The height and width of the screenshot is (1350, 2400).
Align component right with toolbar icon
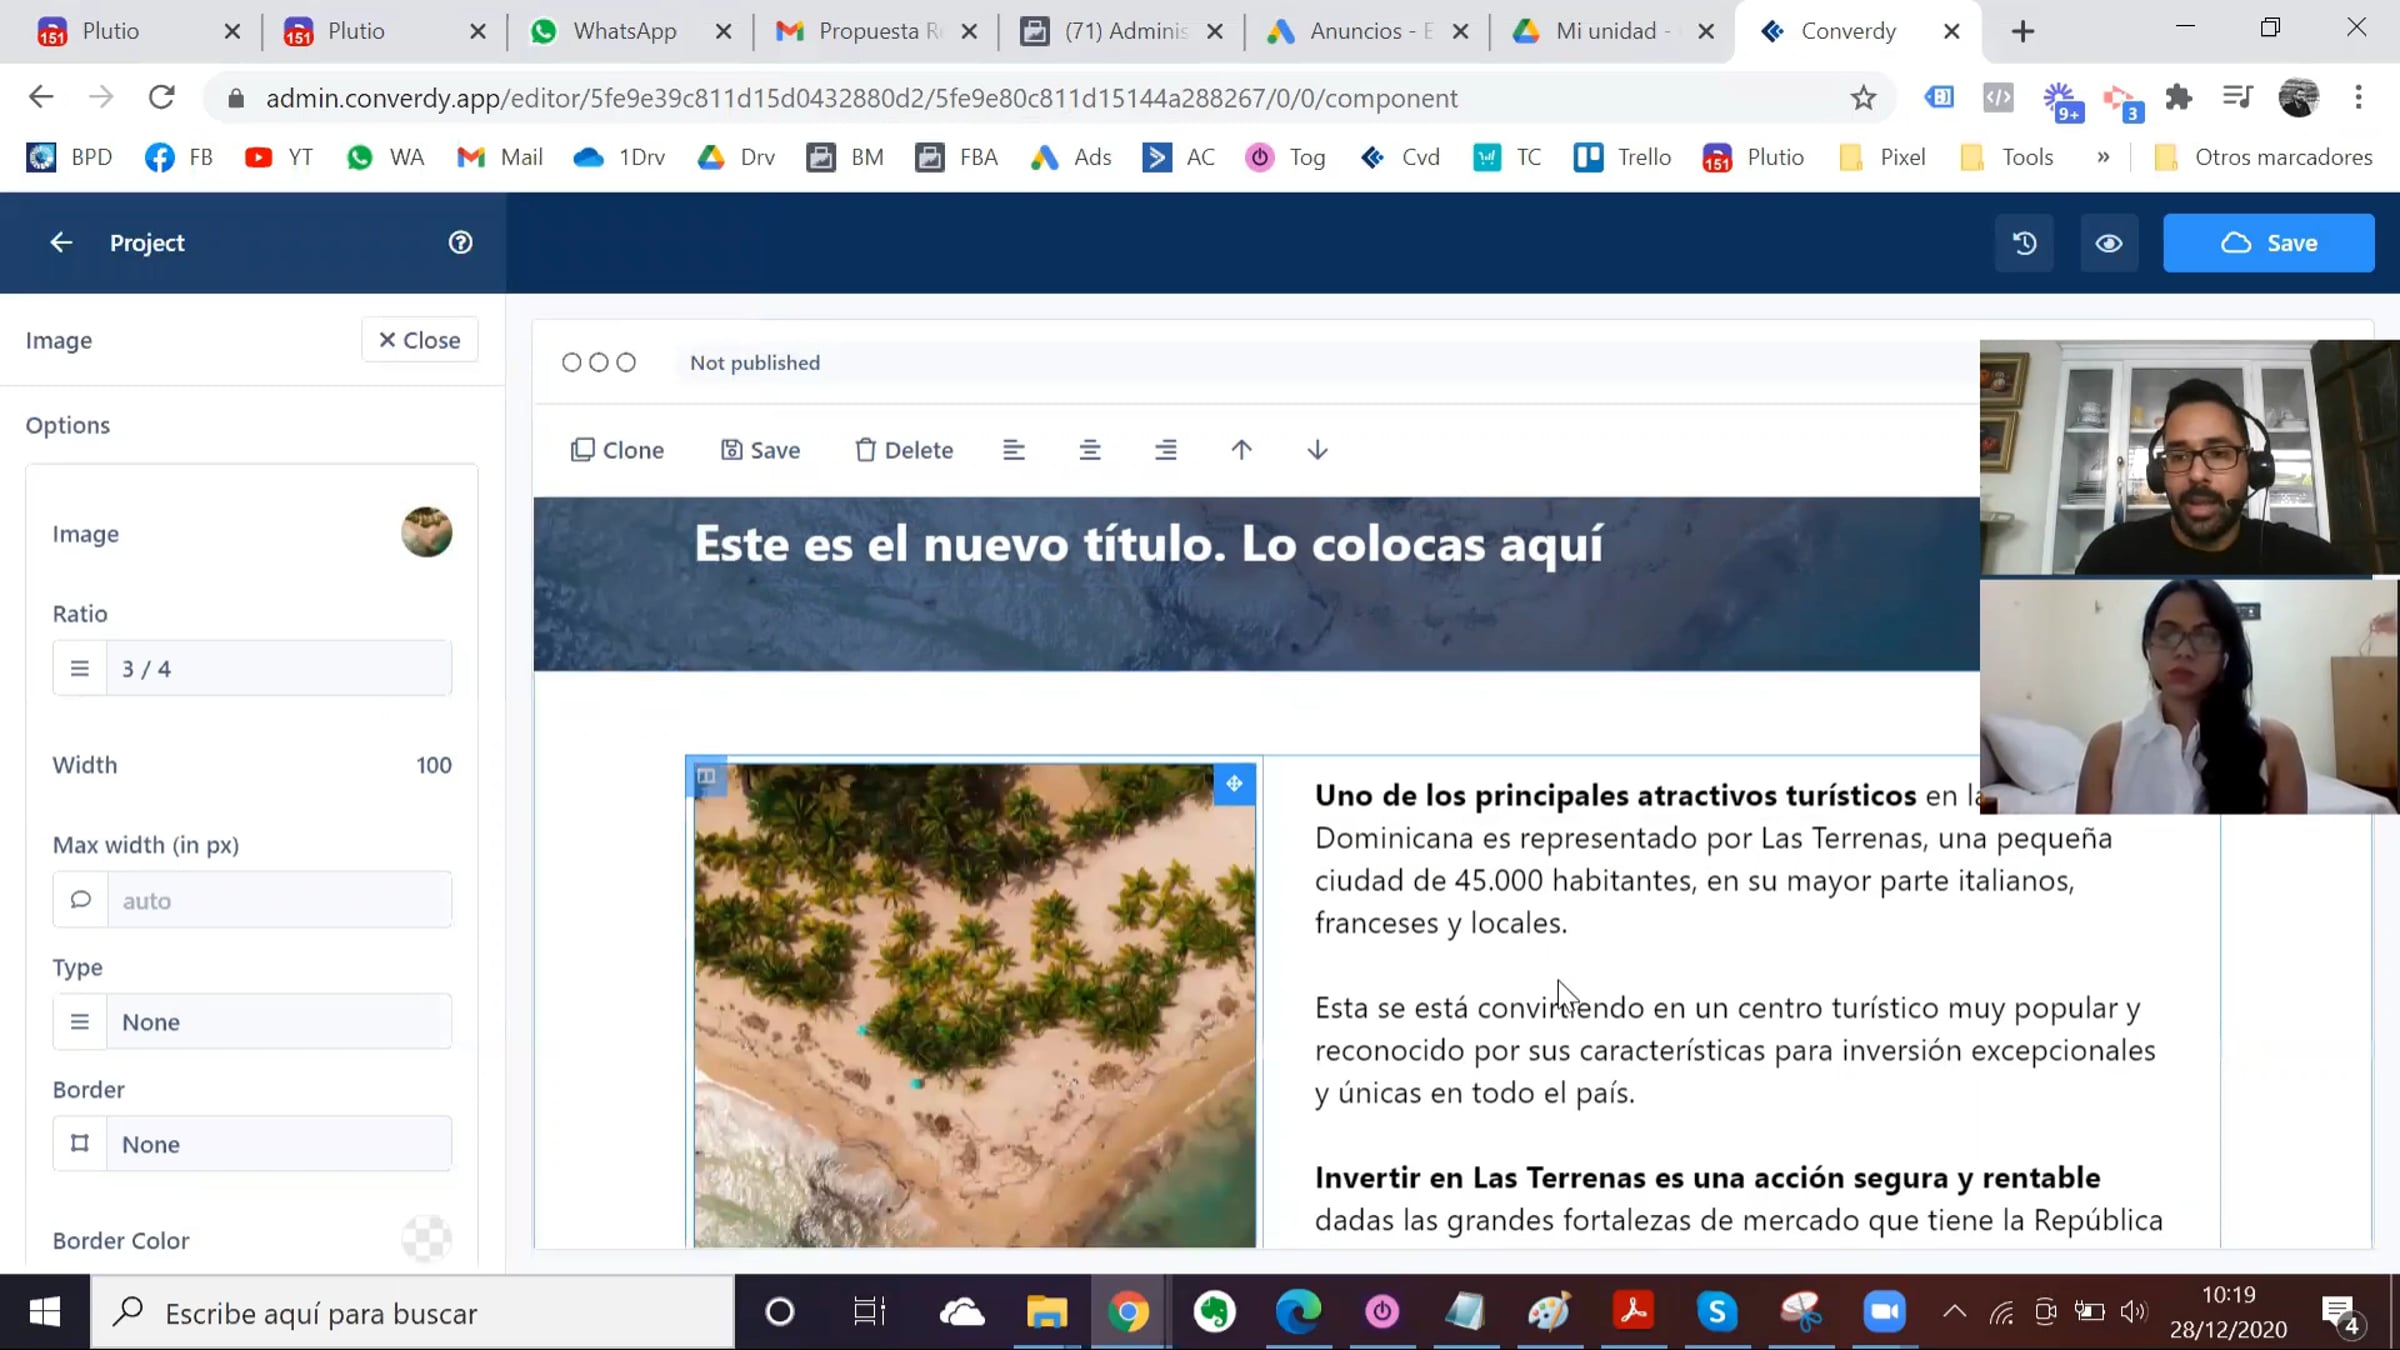pyautogui.click(x=1165, y=450)
